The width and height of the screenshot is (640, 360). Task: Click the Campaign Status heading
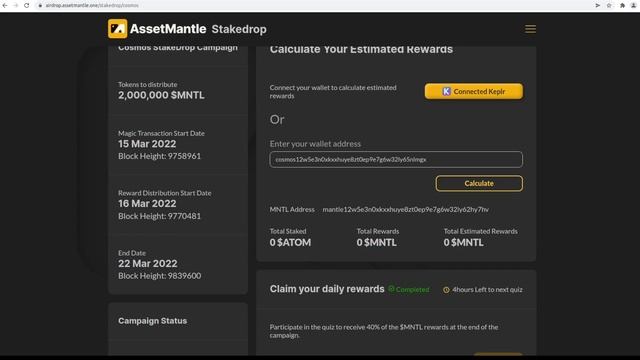pyautogui.click(x=152, y=321)
